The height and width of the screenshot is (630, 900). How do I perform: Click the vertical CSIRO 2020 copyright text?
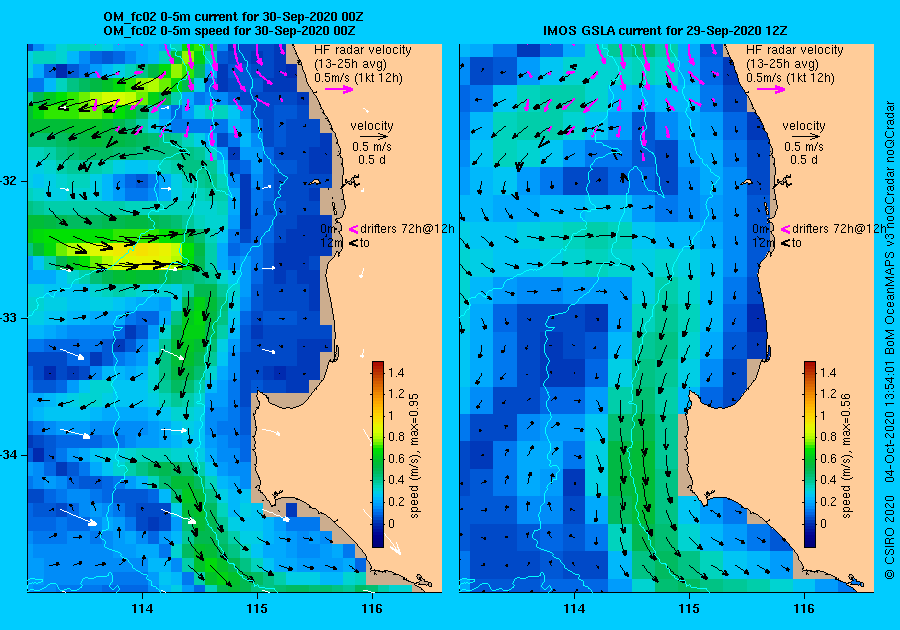pos(890,340)
